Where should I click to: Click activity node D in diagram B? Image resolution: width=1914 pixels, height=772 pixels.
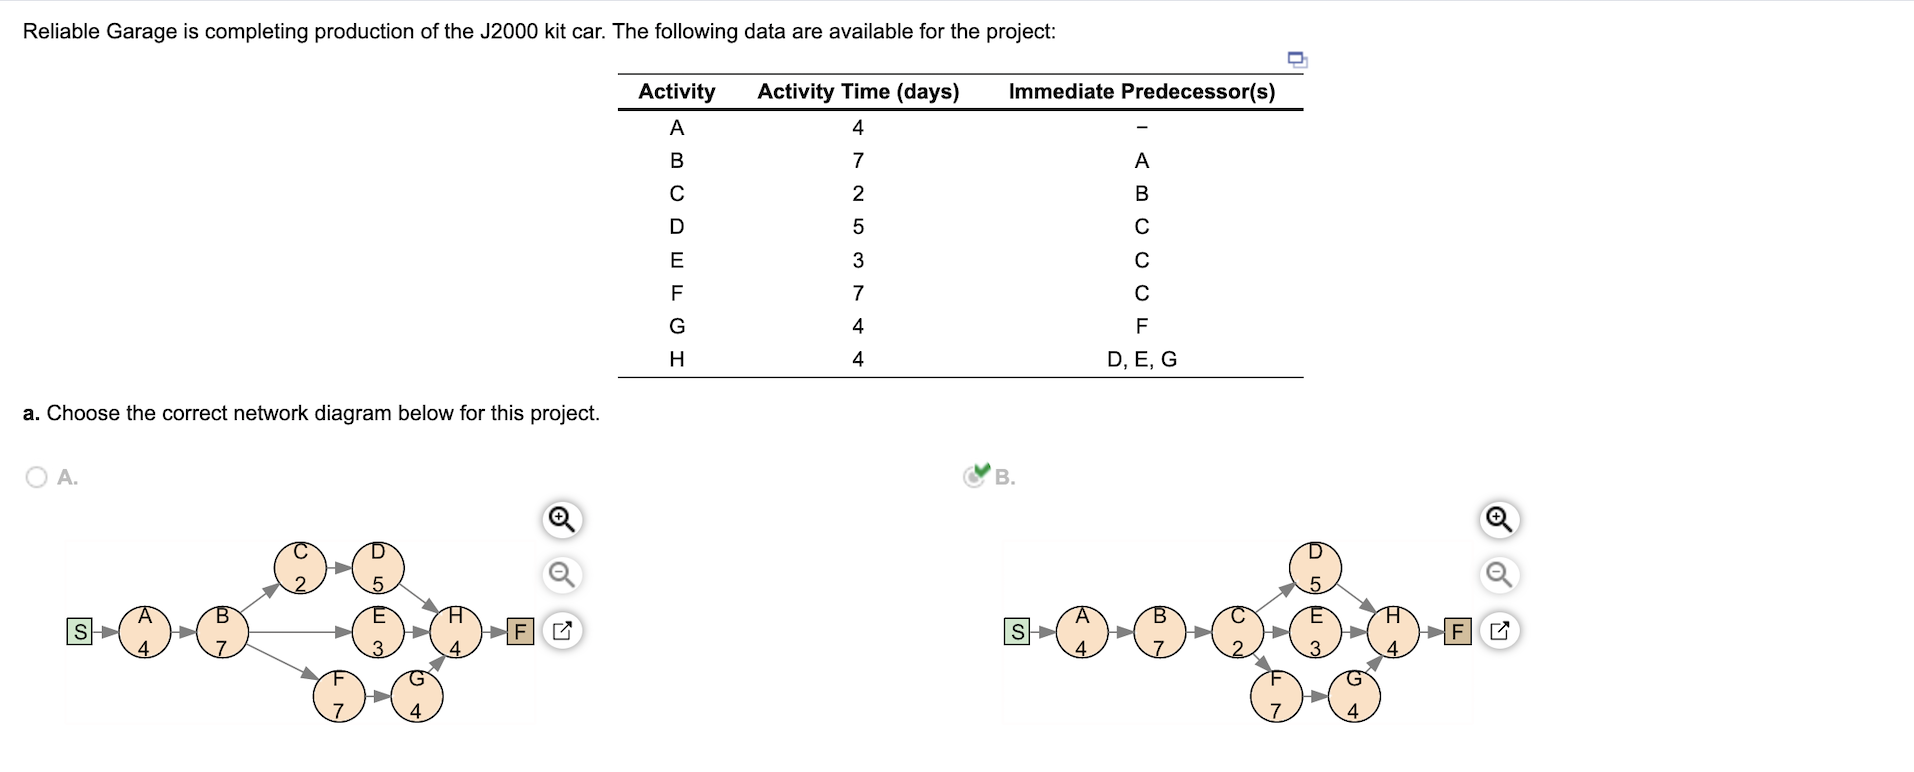1315,565
